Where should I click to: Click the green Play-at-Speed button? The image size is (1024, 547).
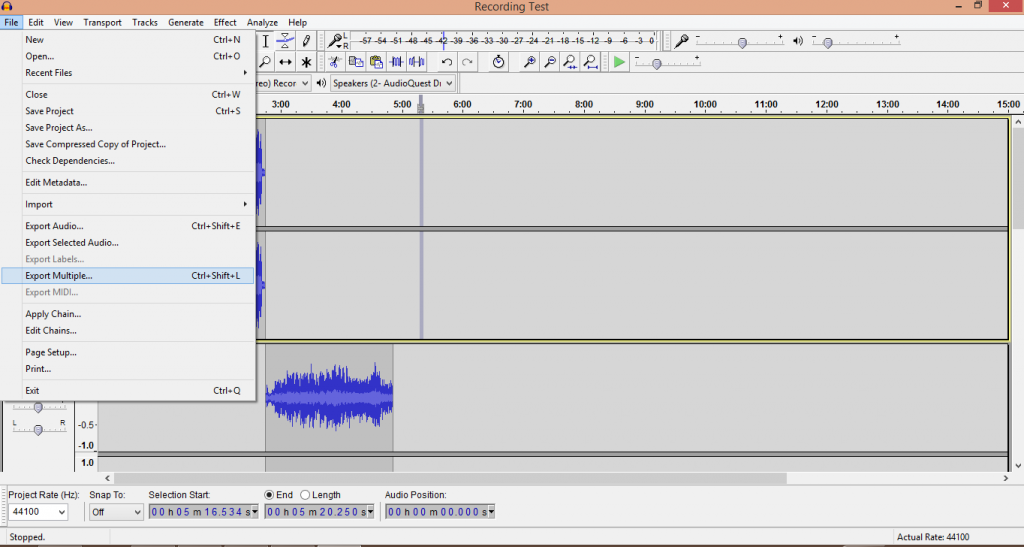(x=619, y=62)
